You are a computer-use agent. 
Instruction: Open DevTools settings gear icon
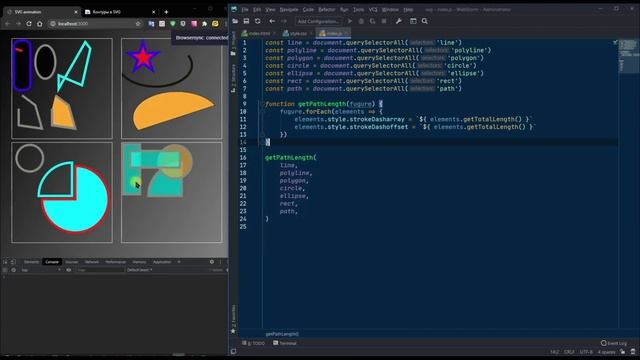point(212,262)
